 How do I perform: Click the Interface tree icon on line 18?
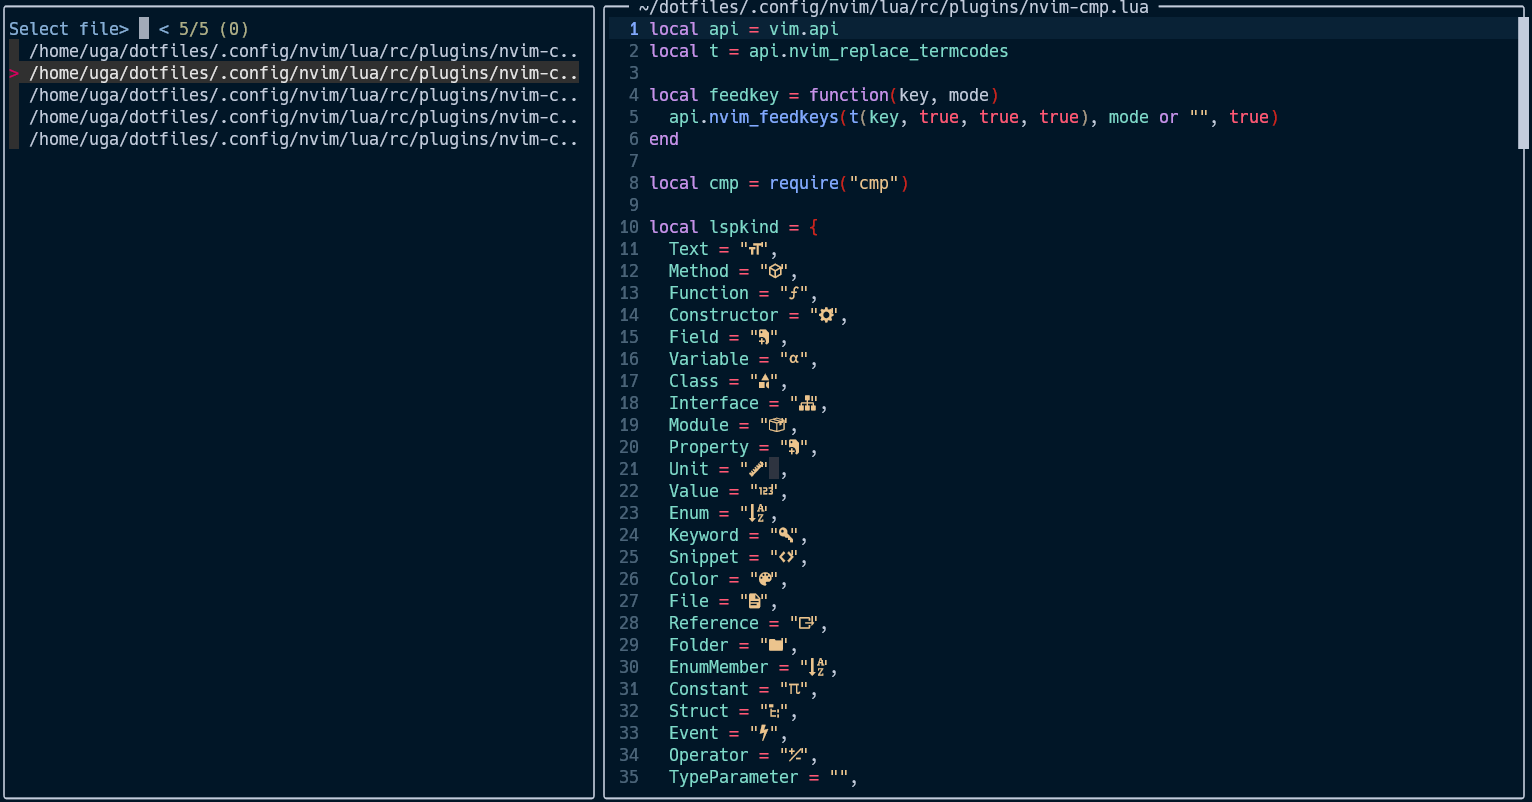[806, 402]
